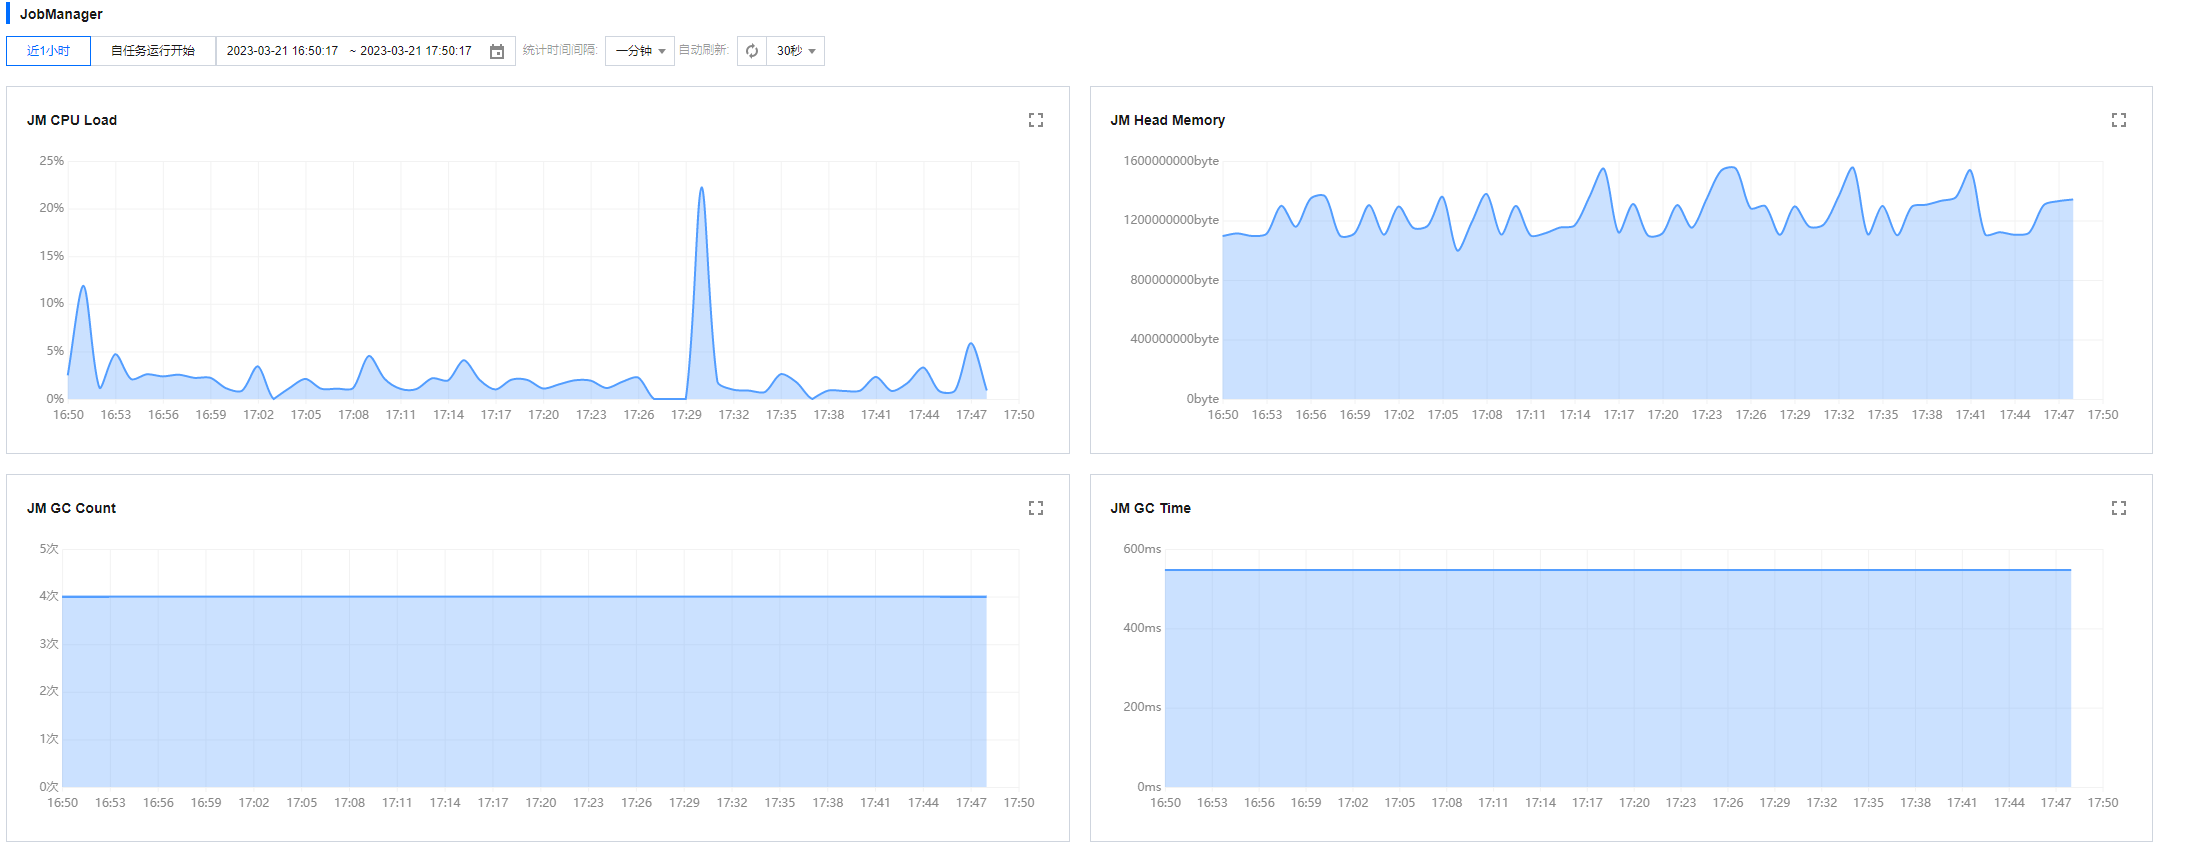Expand JM Head Memory chart fullscreen
This screenshot has height=857, width=2186.
(2119, 120)
